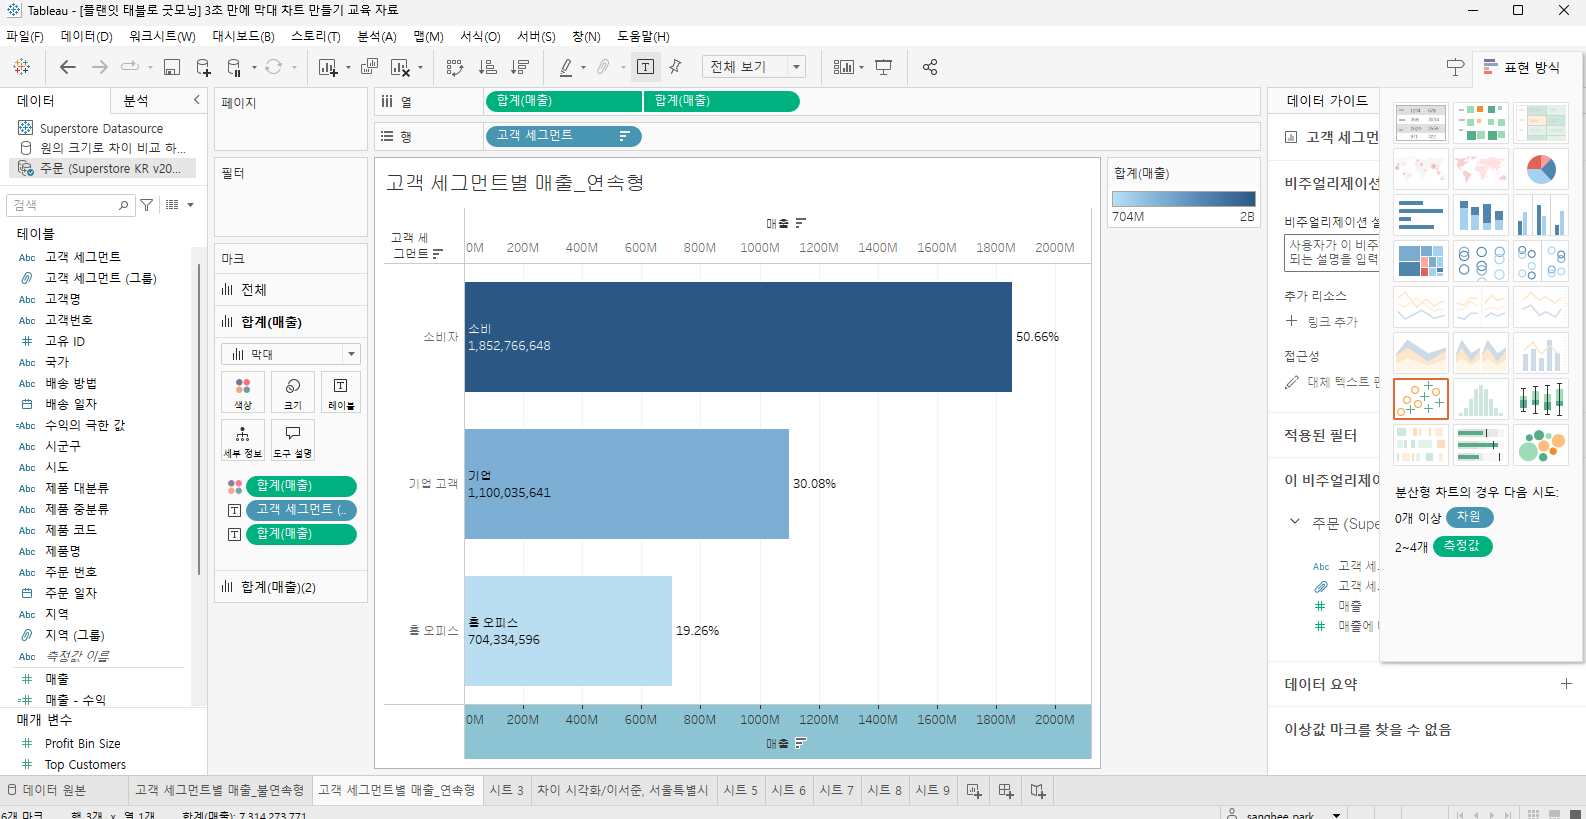Click the show/hide cards icon
1586x819 pixels.
(x=844, y=67)
